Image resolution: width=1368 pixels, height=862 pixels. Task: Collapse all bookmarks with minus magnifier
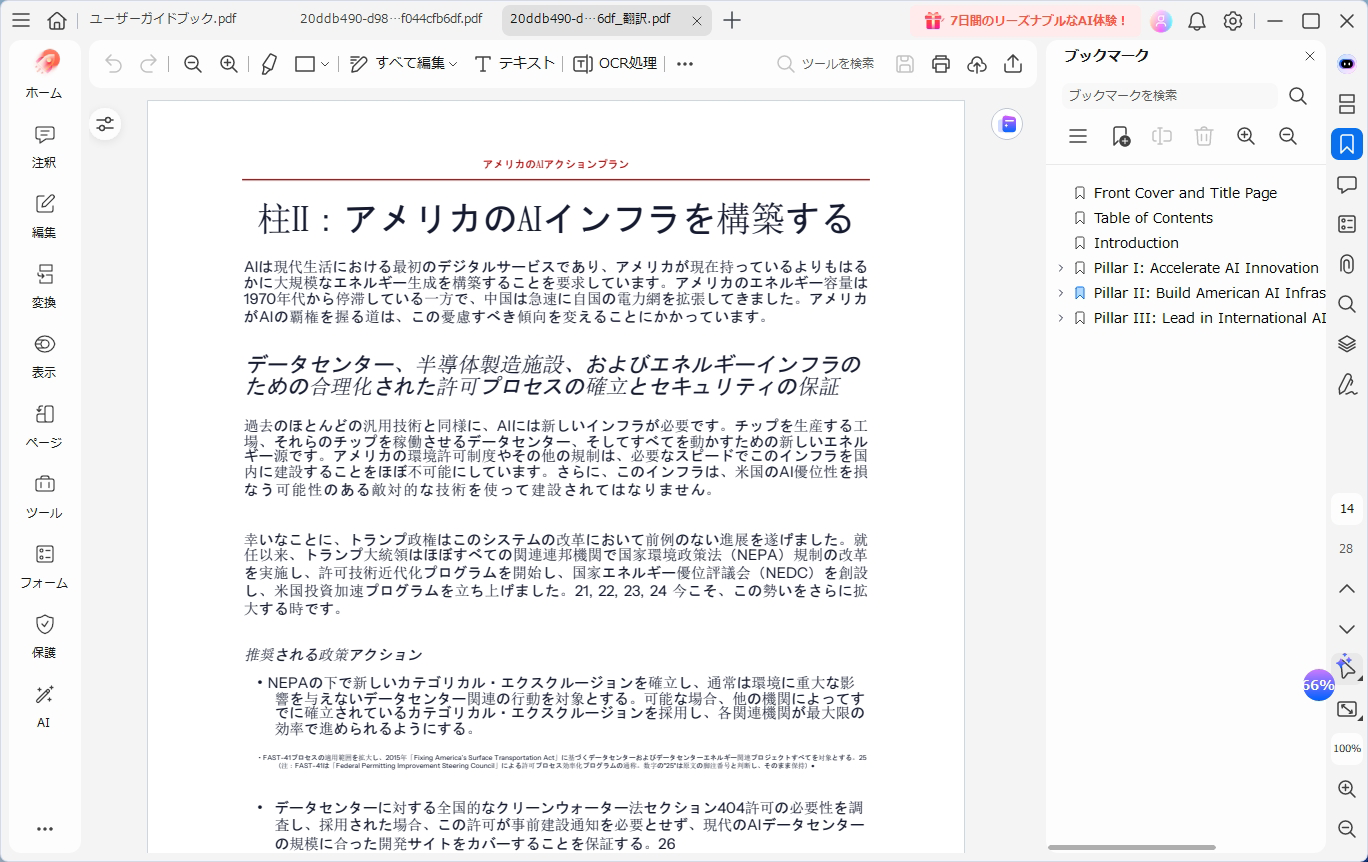tap(1288, 136)
